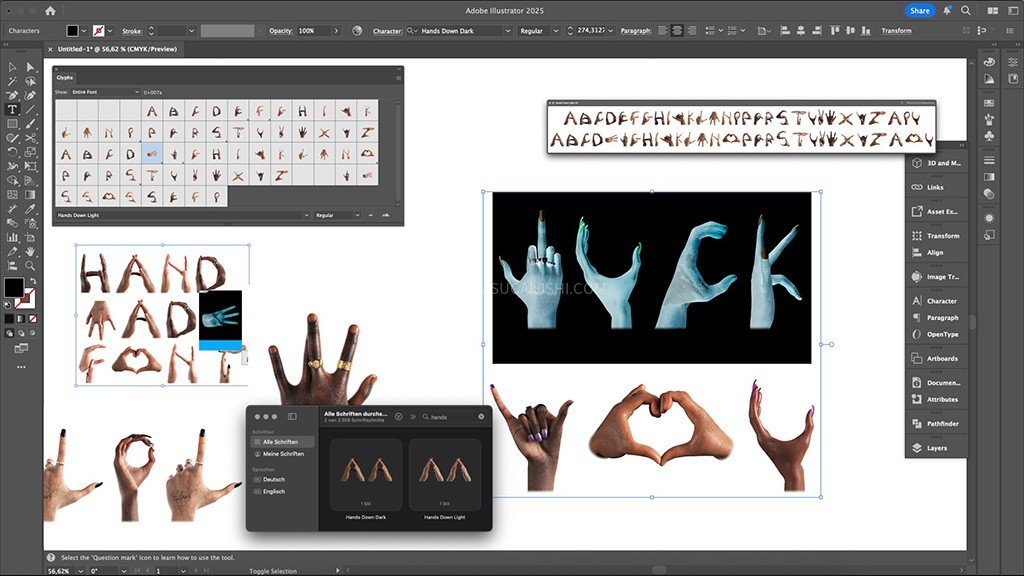The image size is (1024, 576).
Task: Expand the Character font family dropdown
Action: click(506, 31)
